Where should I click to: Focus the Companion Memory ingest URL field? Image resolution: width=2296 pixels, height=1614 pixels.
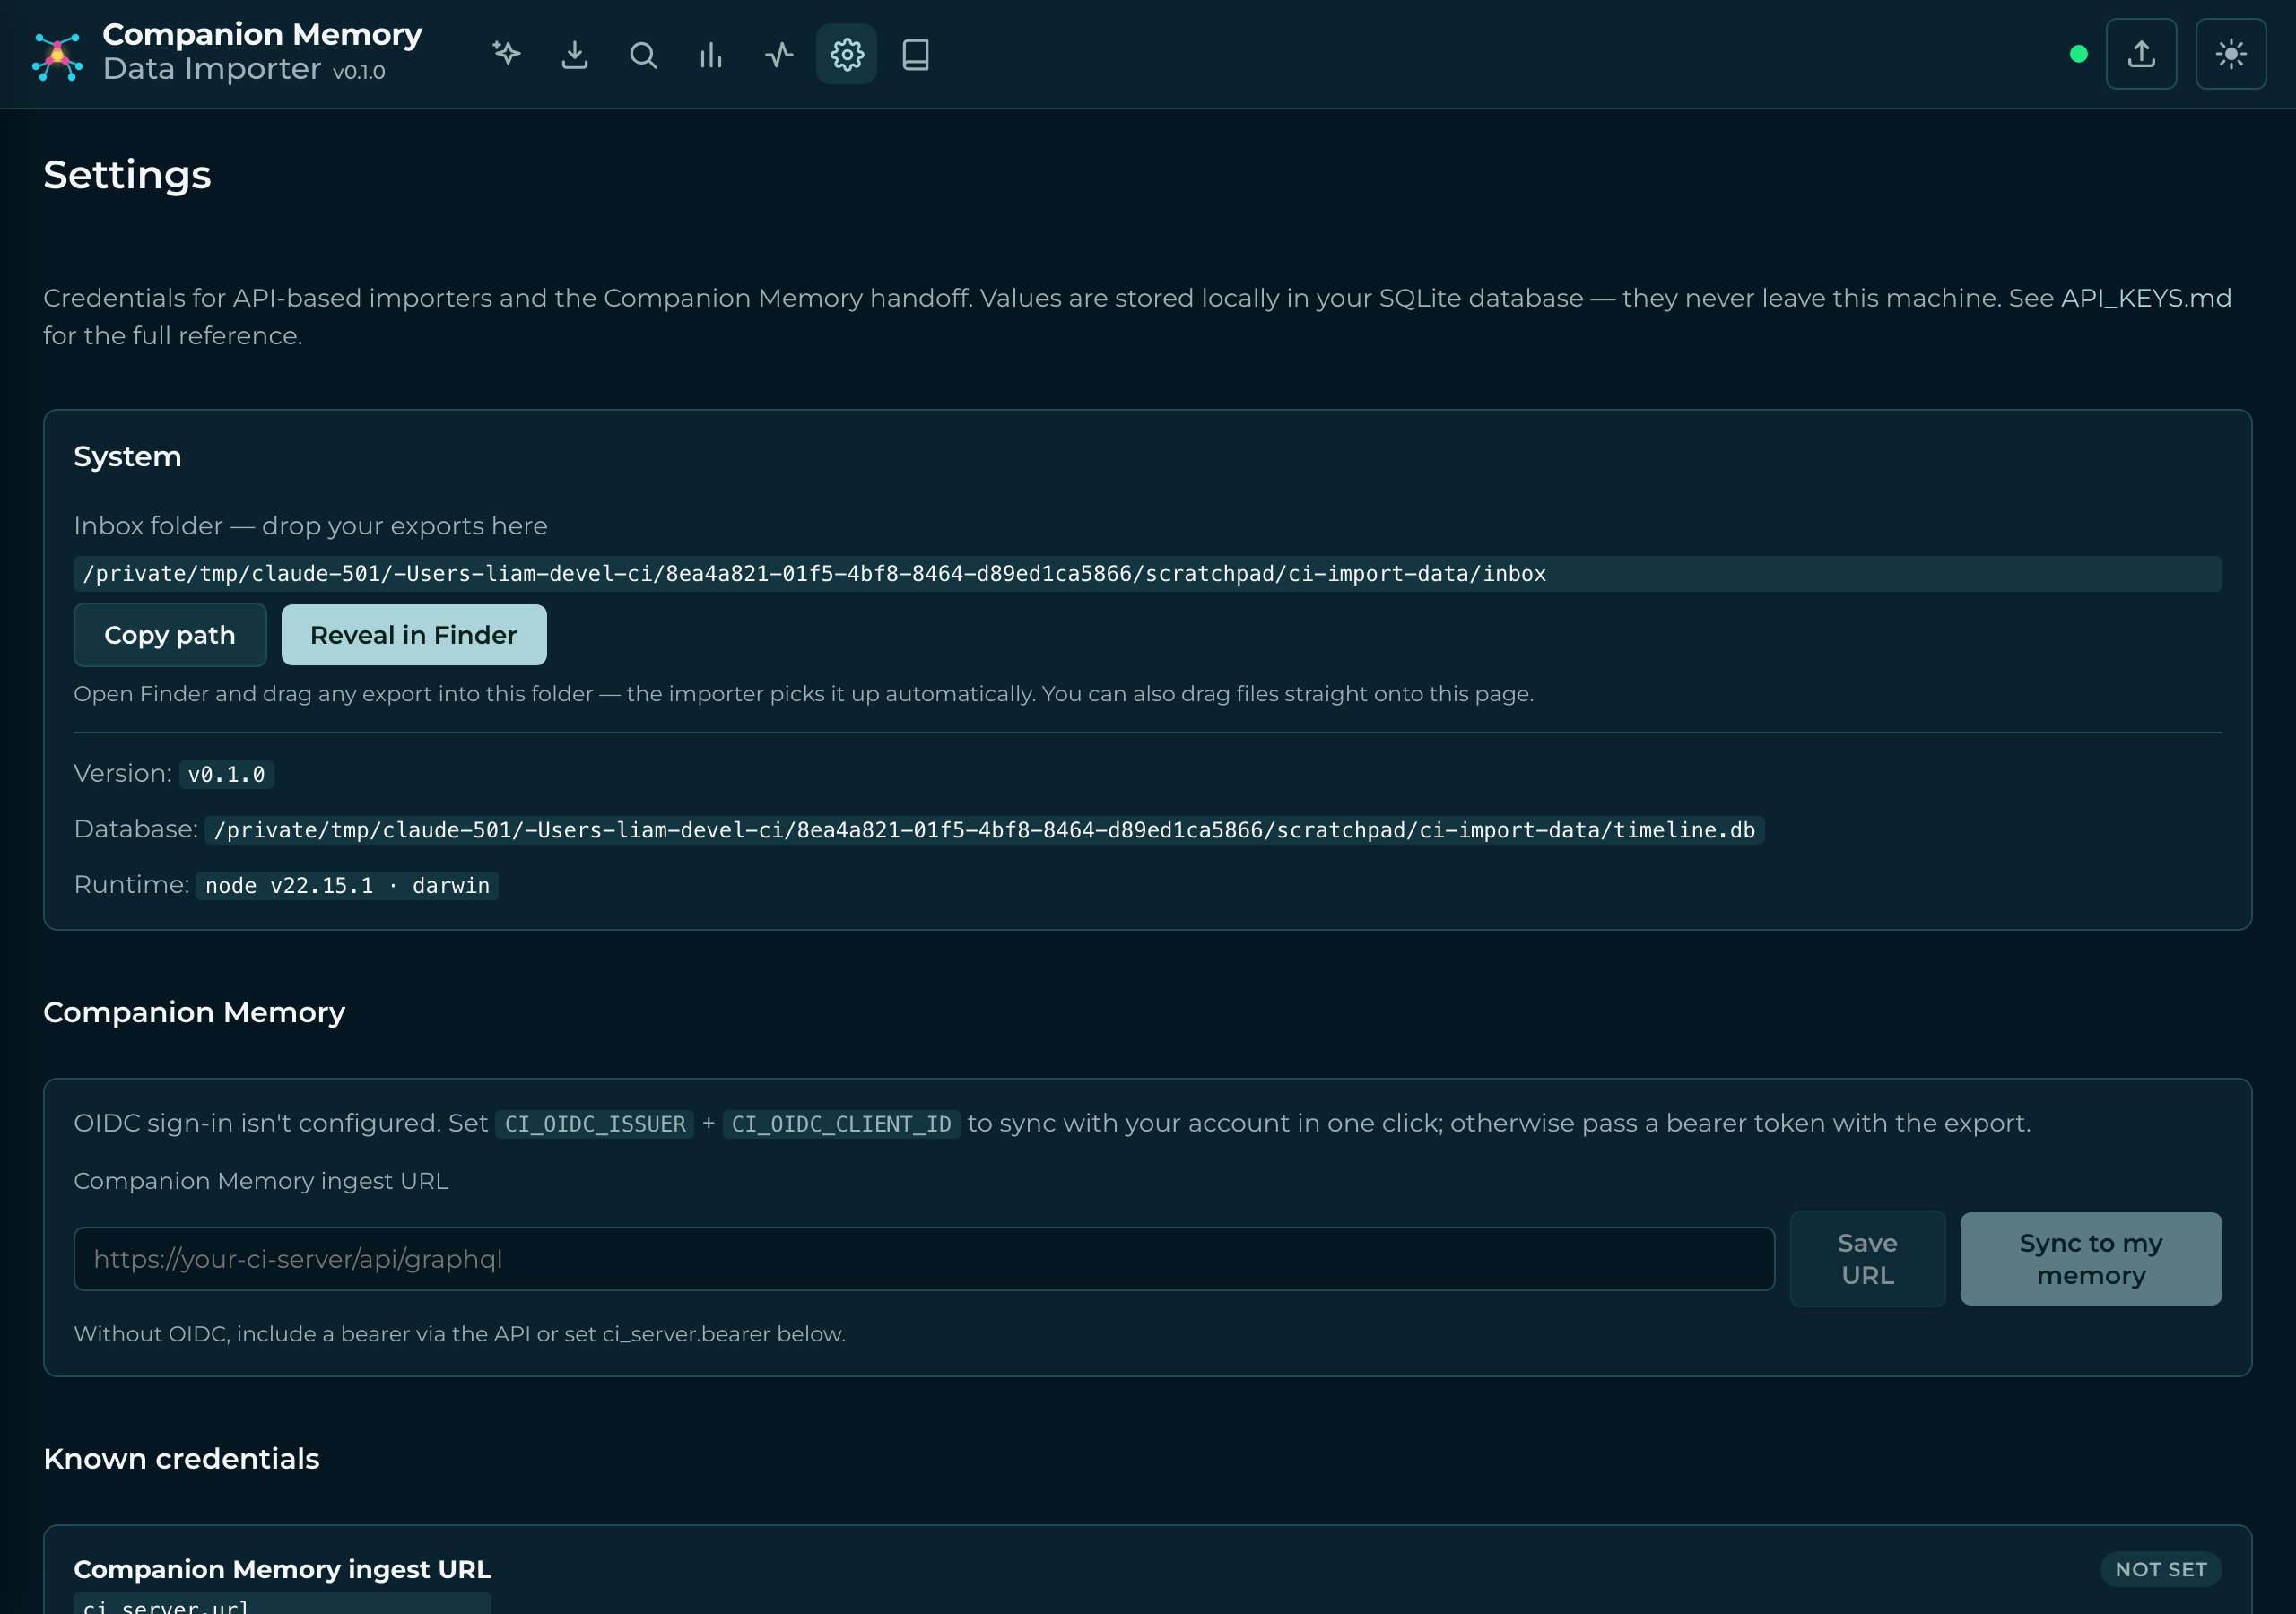point(924,1259)
